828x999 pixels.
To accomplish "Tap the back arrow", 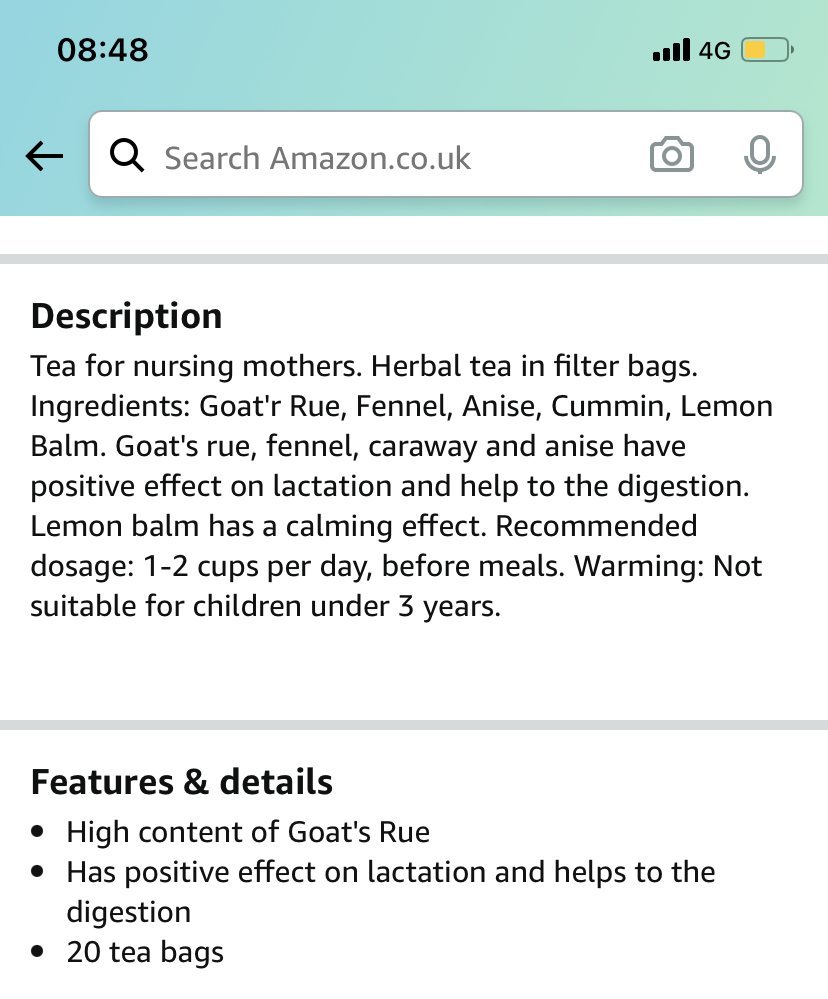I will click(45, 156).
